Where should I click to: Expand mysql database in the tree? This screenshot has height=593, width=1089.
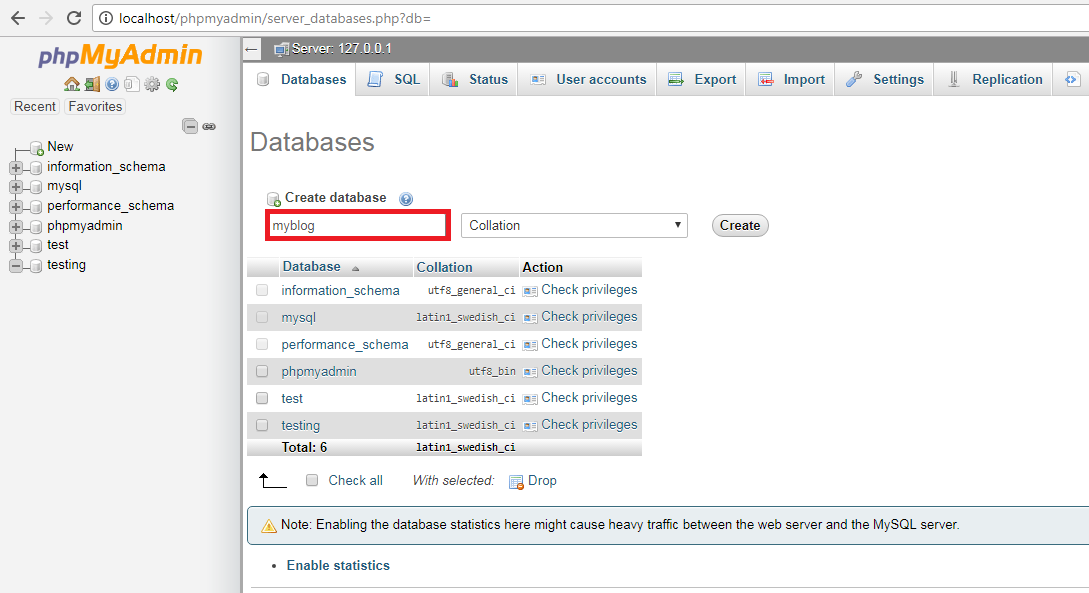click(16, 187)
